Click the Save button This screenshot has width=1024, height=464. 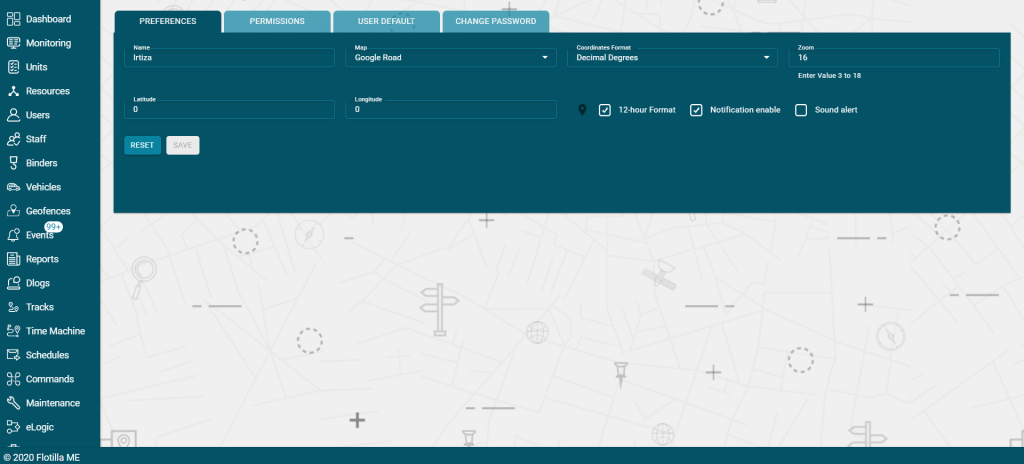click(x=183, y=145)
